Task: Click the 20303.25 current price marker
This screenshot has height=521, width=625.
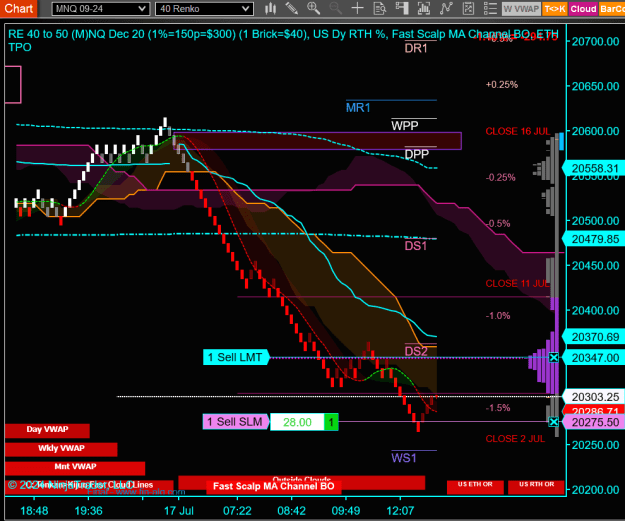Action: (x=594, y=397)
